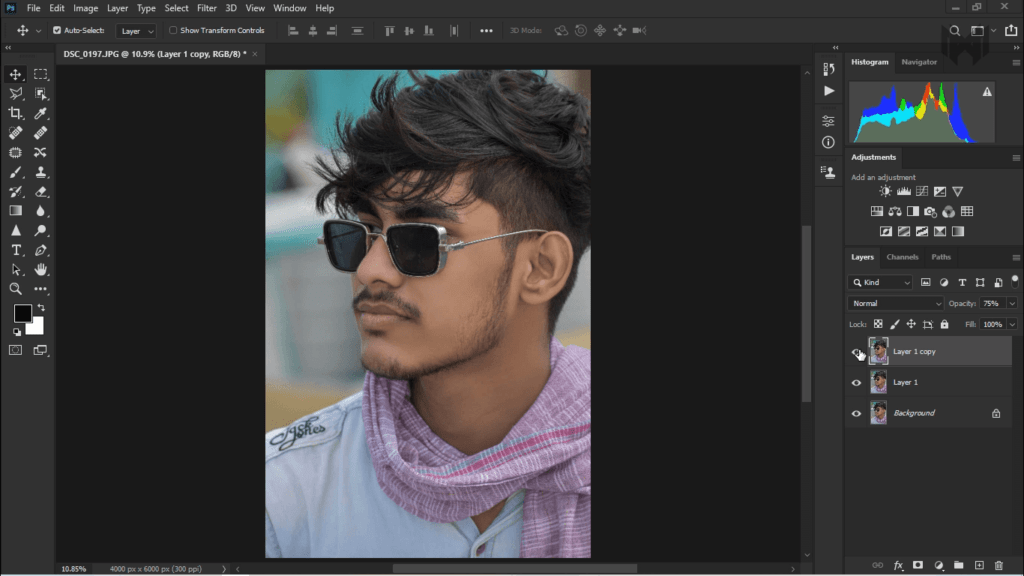Open the Auto-Select Layer dropdown
The height and width of the screenshot is (576, 1024).
click(136, 31)
